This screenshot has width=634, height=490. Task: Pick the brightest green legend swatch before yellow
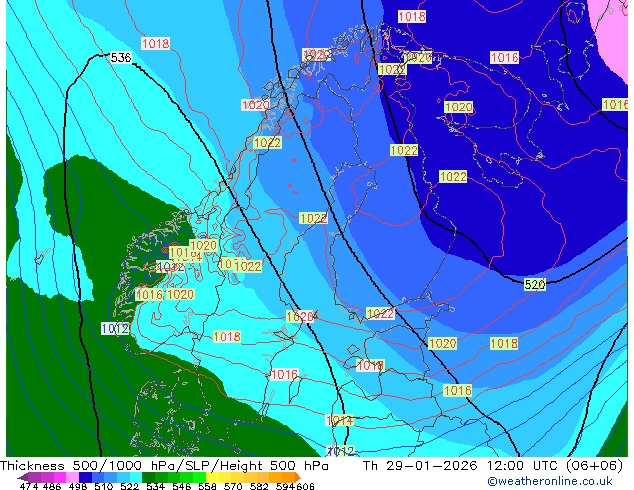coord(199,477)
